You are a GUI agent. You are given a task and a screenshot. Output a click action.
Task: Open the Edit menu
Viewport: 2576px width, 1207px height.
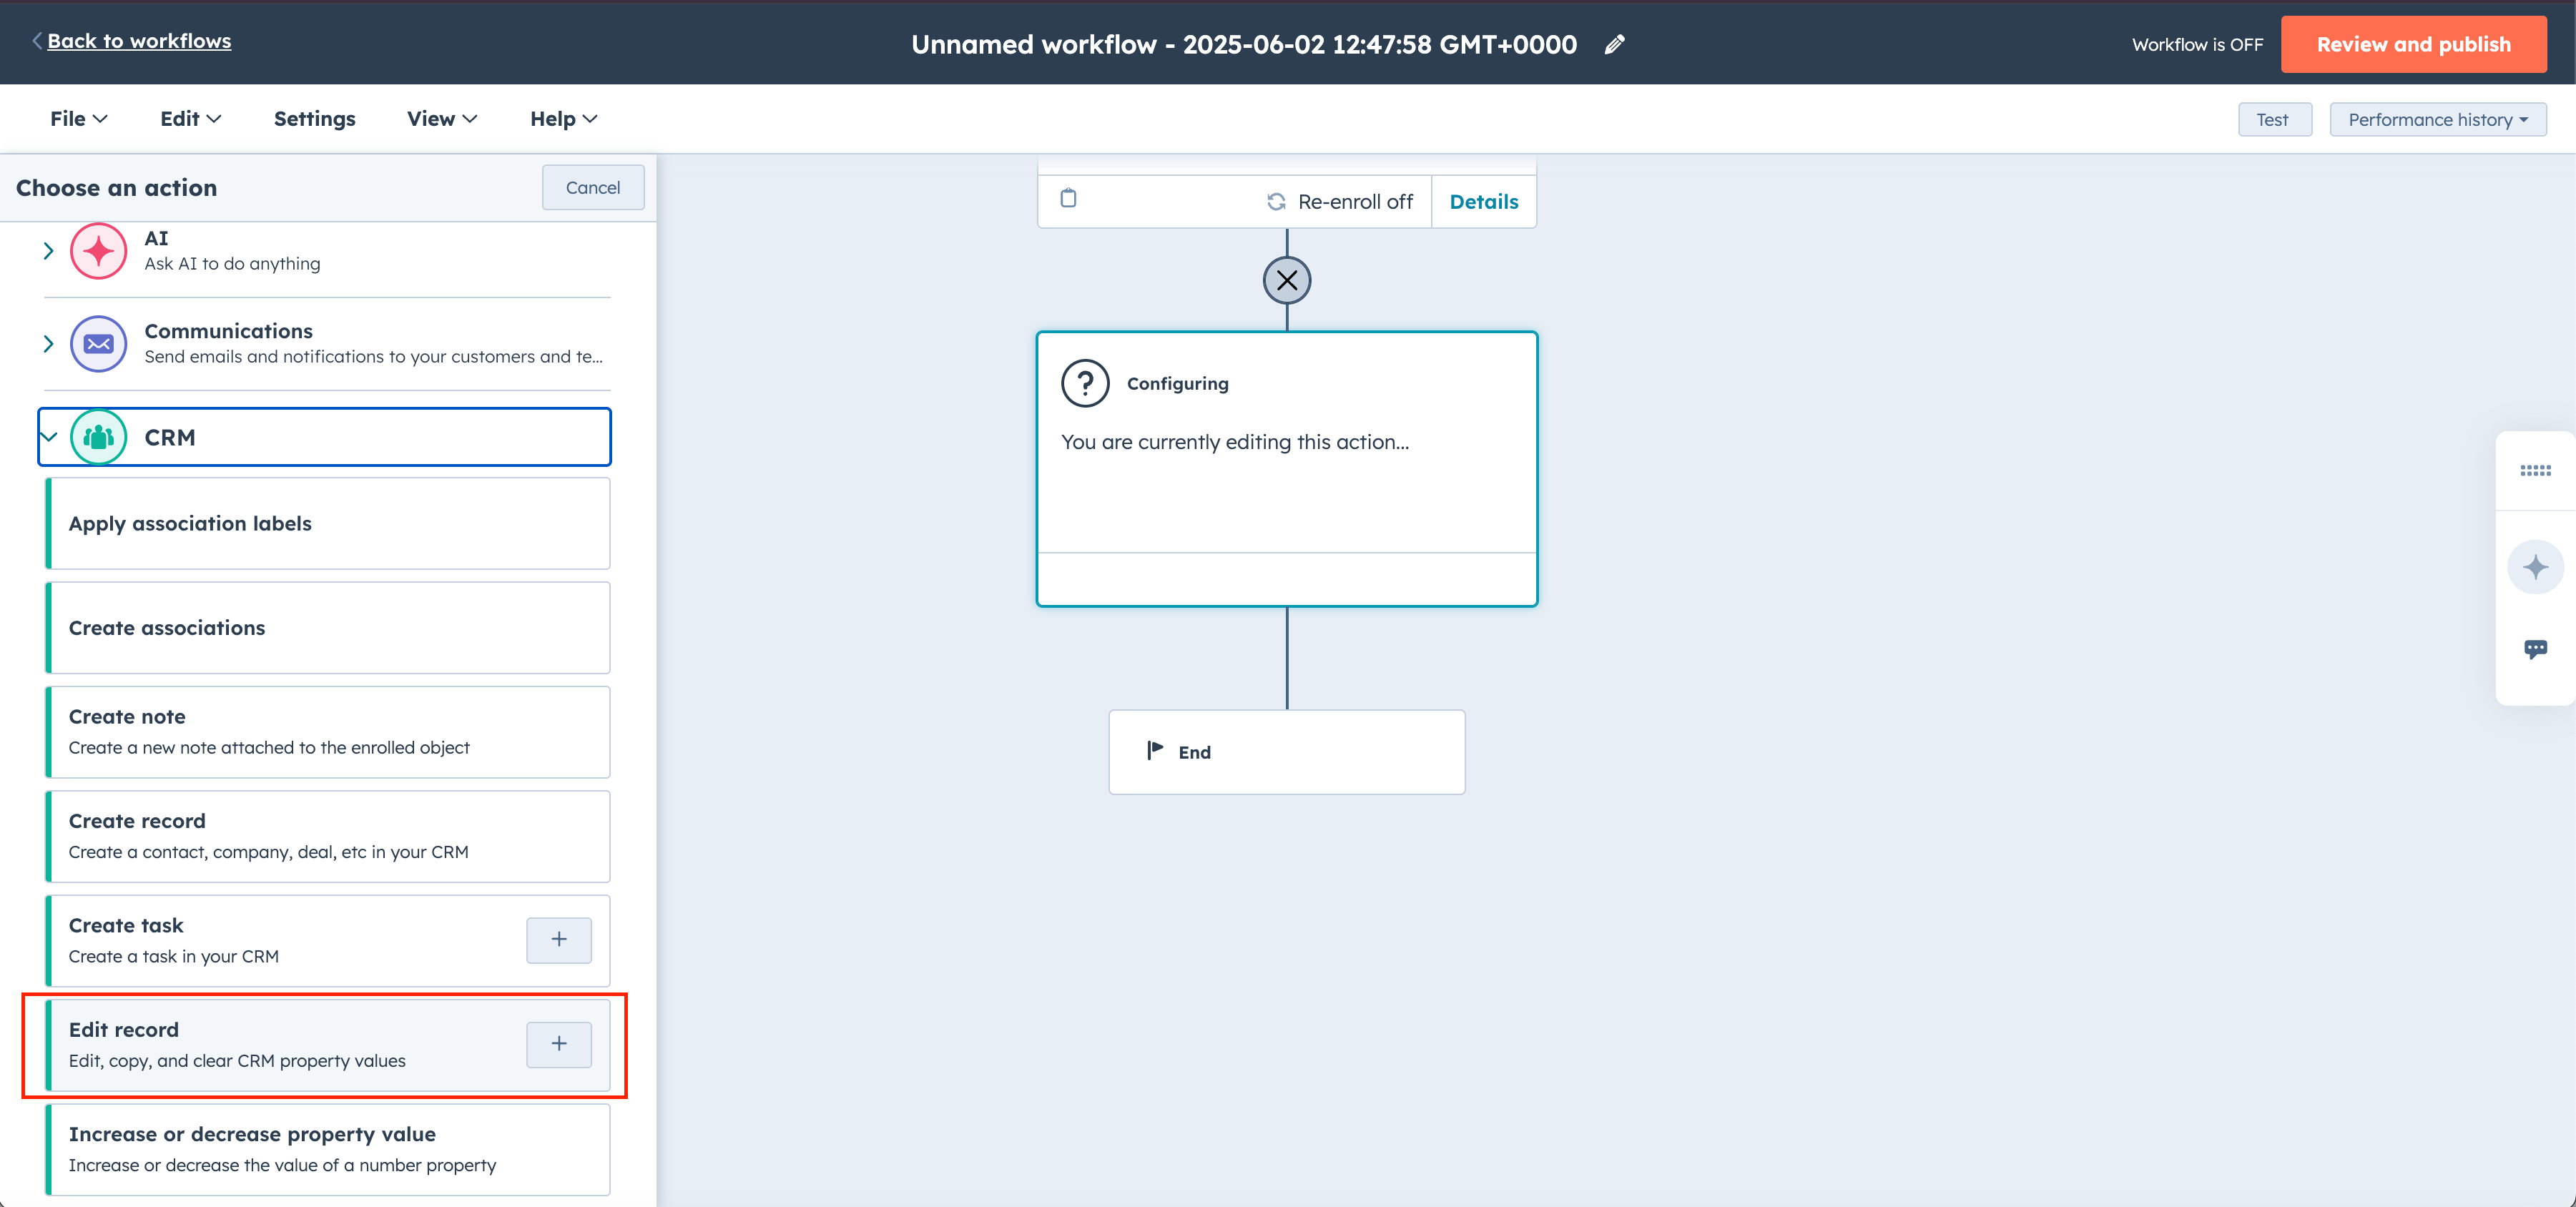[x=190, y=119]
